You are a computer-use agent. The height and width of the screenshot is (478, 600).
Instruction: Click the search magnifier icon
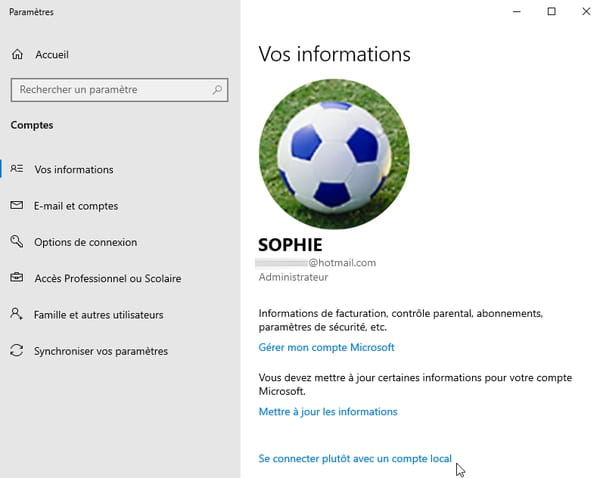[217, 90]
